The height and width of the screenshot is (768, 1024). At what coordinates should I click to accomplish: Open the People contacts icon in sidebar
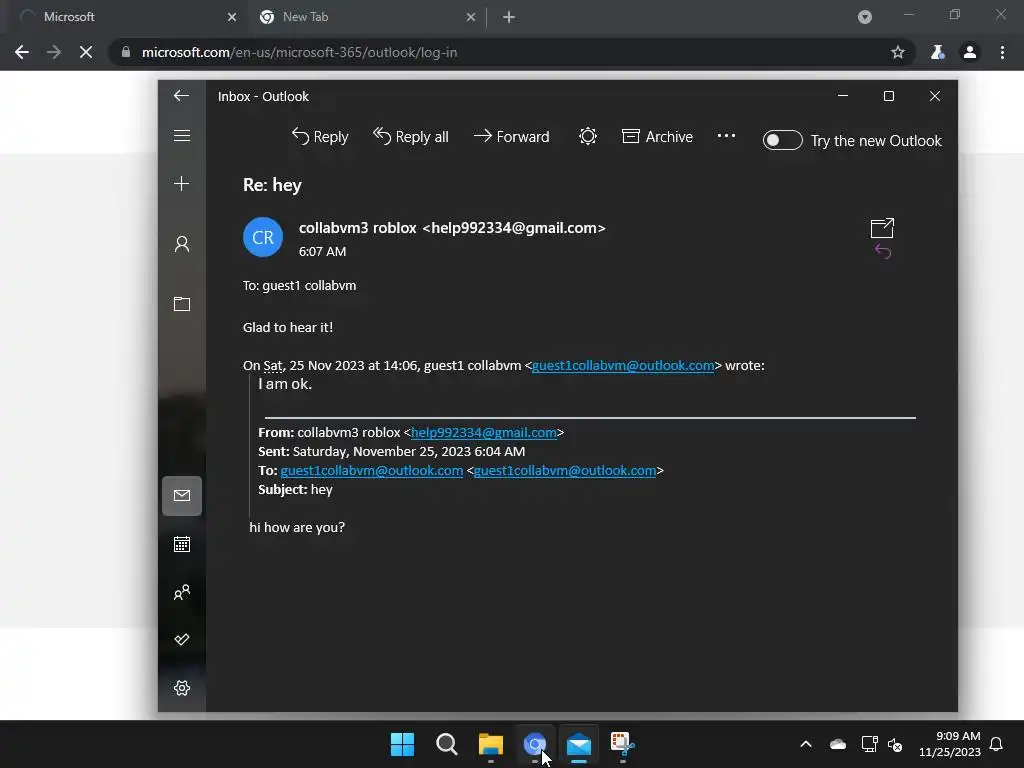pos(182,592)
